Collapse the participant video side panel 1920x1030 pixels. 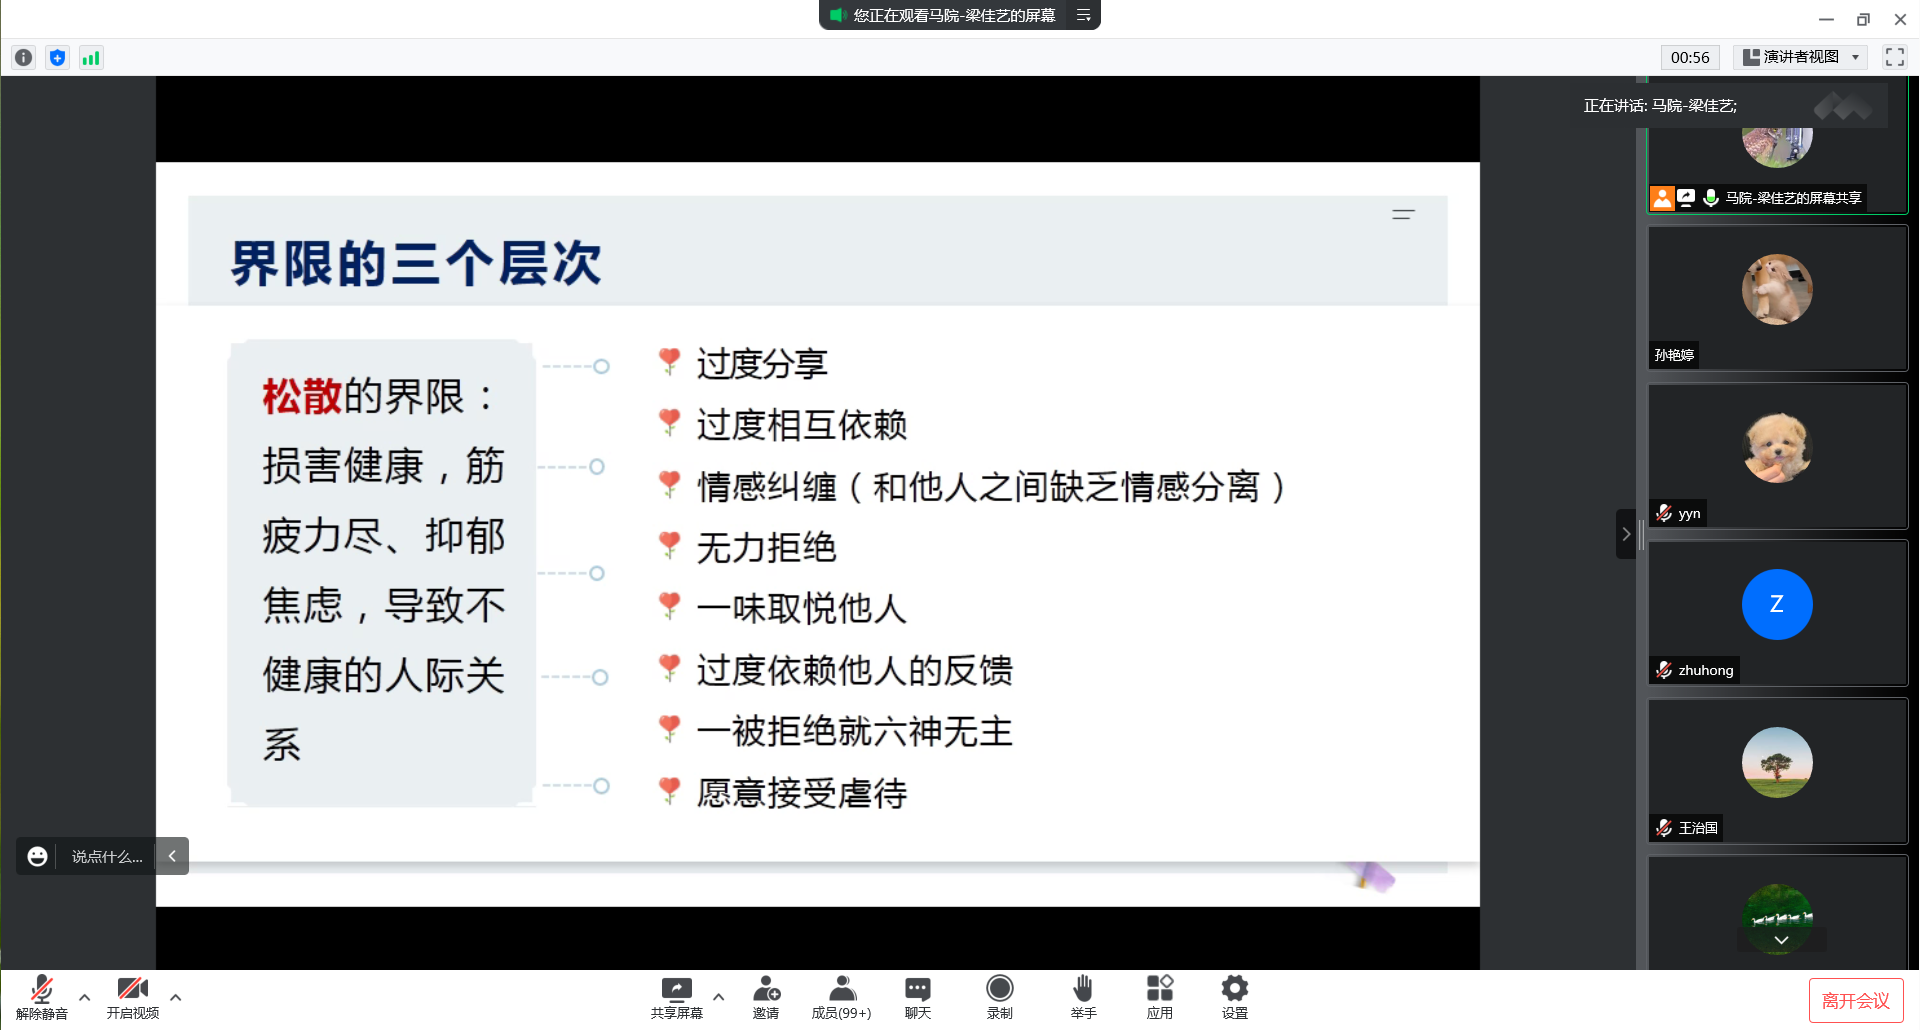[1626, 534]
